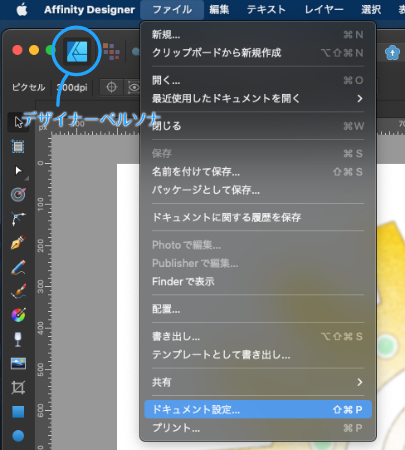Choose Finder で表示

tap(258, 282)
